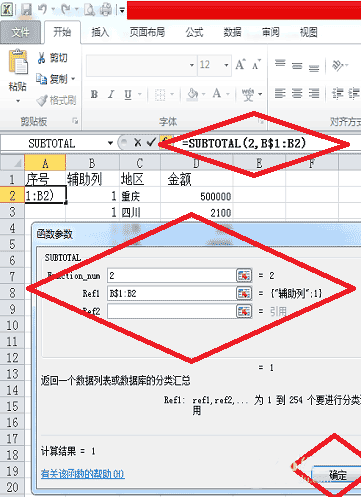Screen dimensions: 361x497
Task: Click the quick print printer icon
Action: coord(106,10)
